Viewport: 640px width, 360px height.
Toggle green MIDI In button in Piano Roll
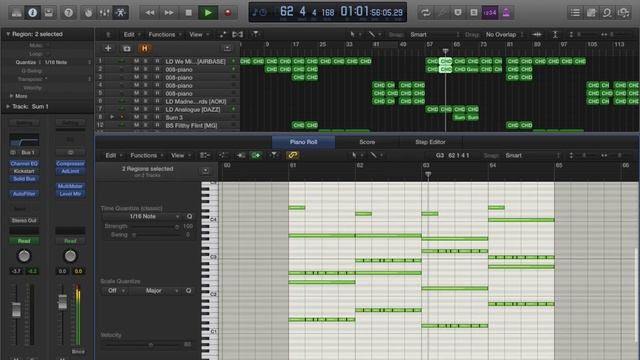coord(256,155)
